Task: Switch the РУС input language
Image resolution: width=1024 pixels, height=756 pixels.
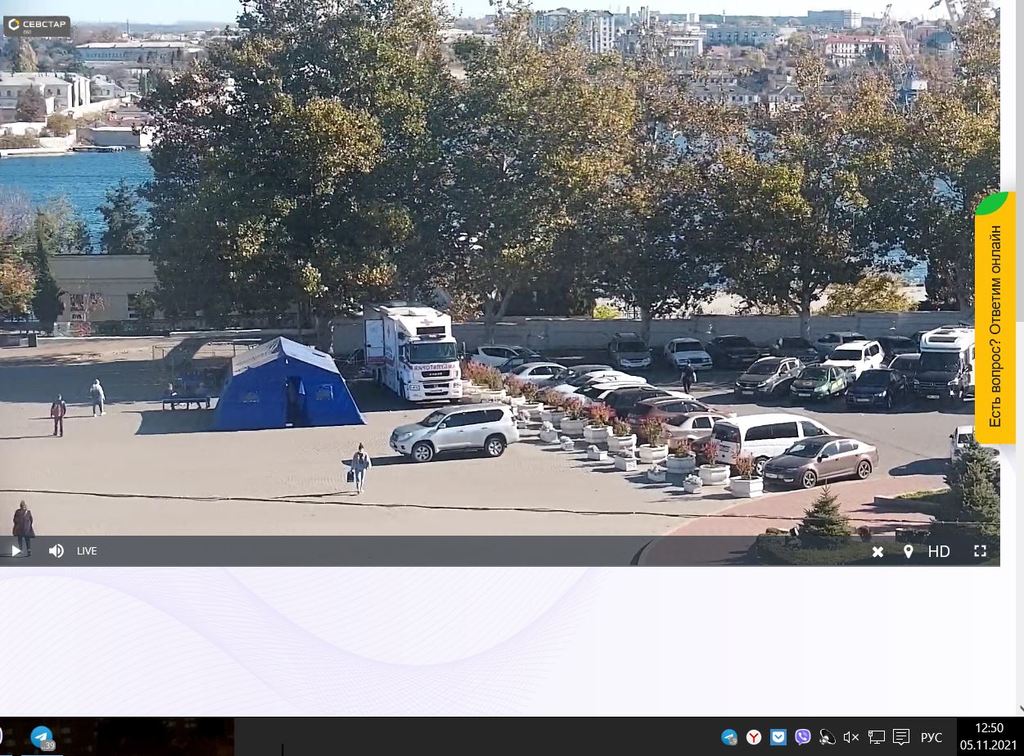Action: point(931,737)
